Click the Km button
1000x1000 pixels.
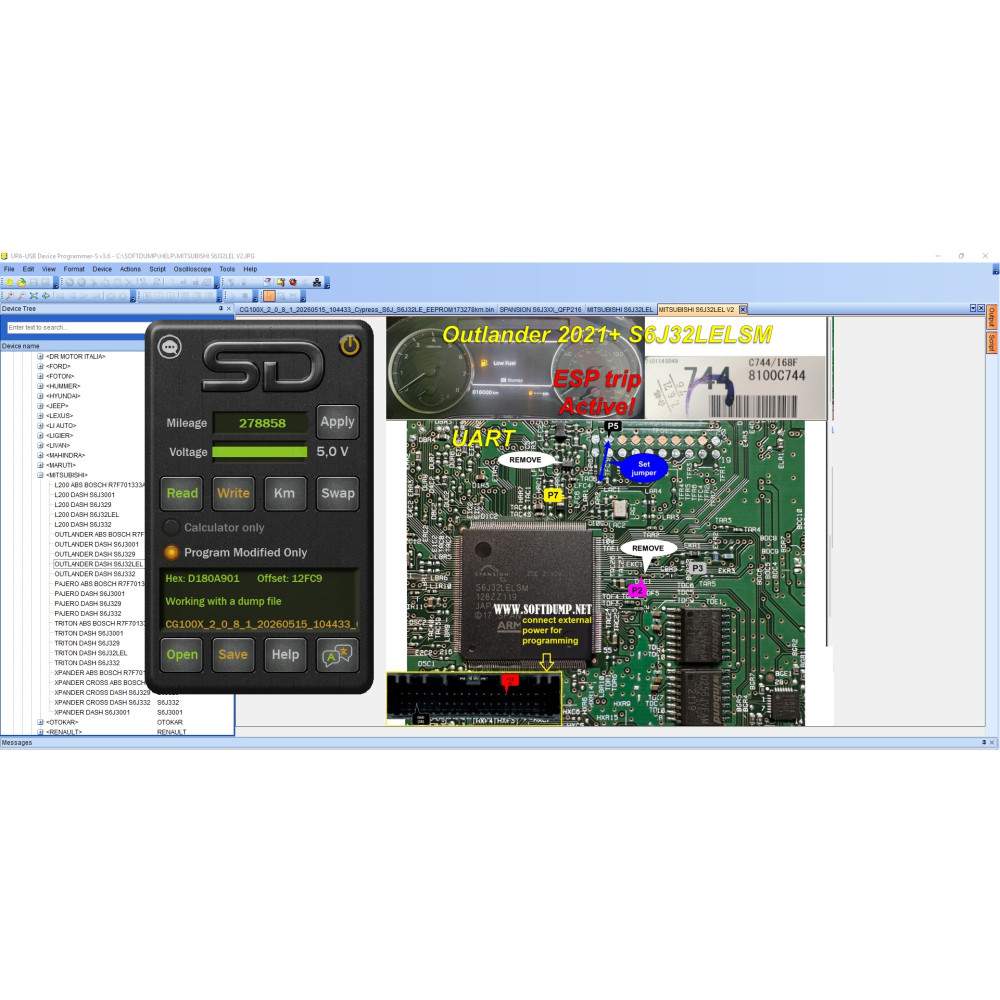click(284, 493)
